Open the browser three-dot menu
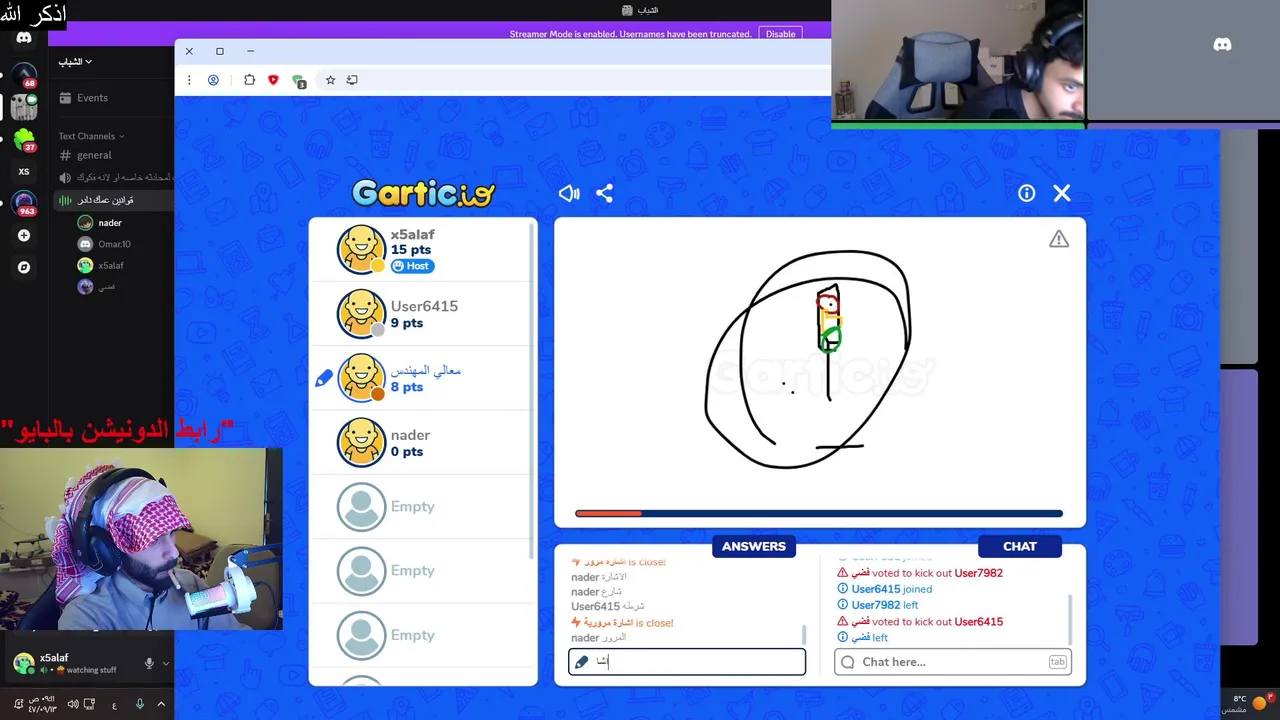Screen dimensions: 1280x720 (x=189, y=80)
